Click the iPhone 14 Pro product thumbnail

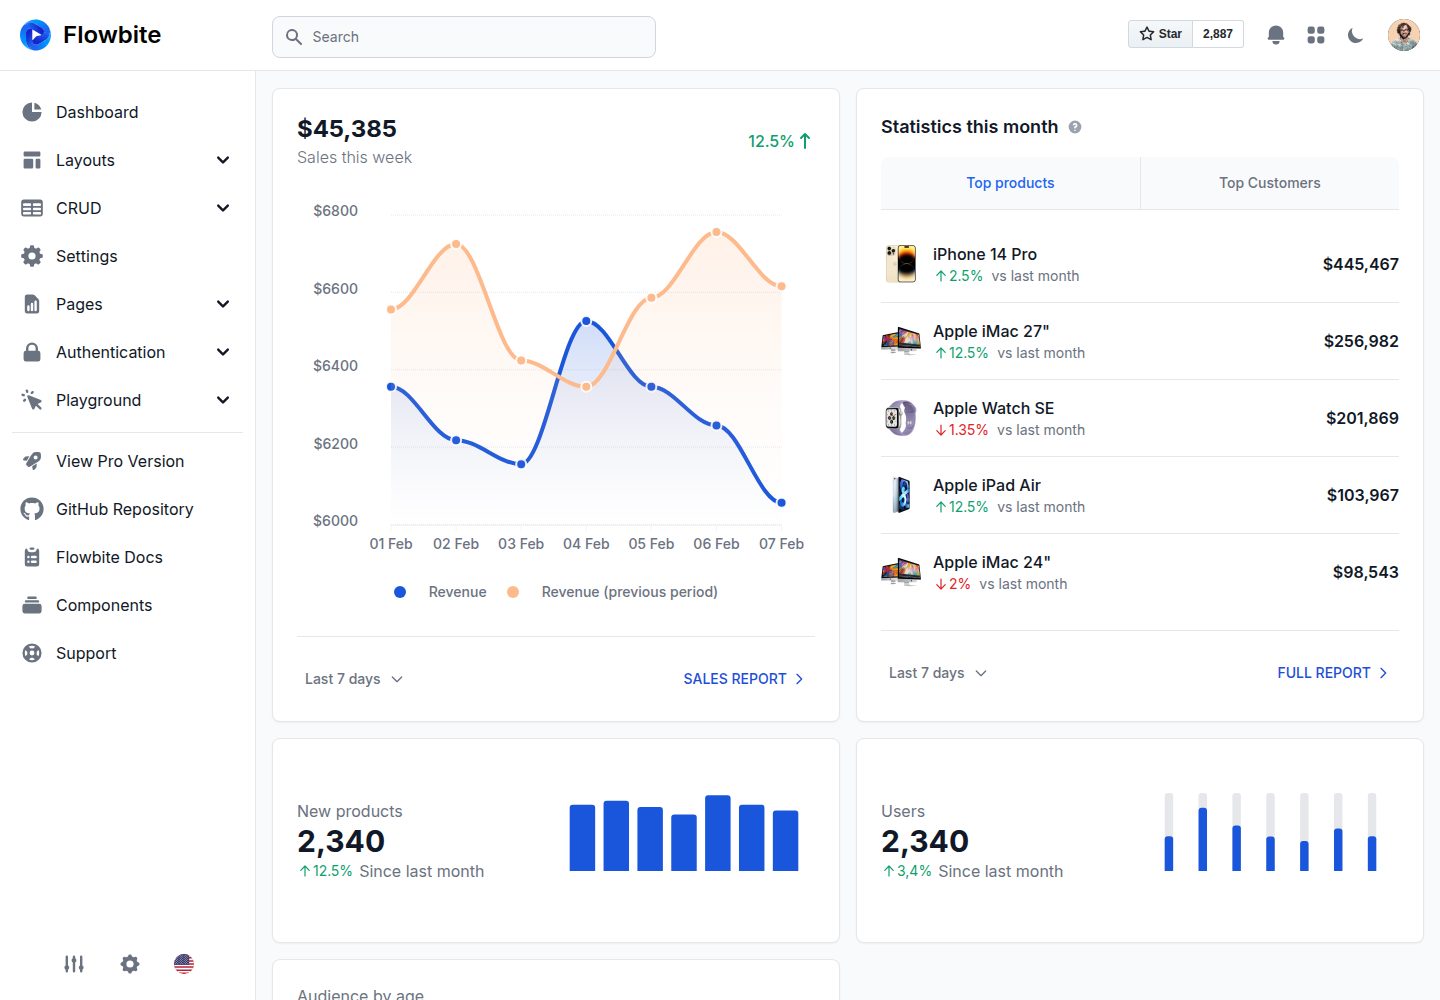pyautogui.click(x=901, y=264)
